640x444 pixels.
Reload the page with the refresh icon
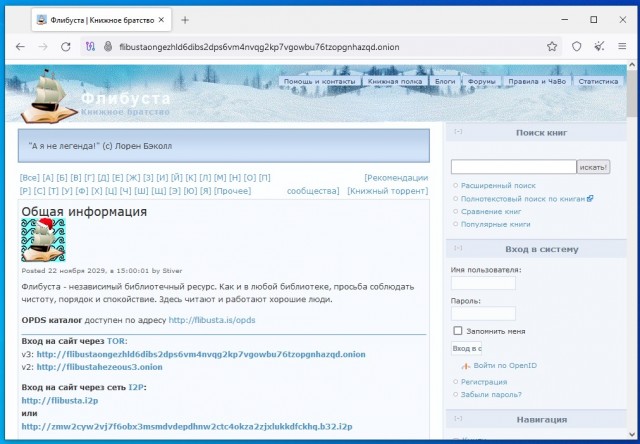click(x=66, y=47)
